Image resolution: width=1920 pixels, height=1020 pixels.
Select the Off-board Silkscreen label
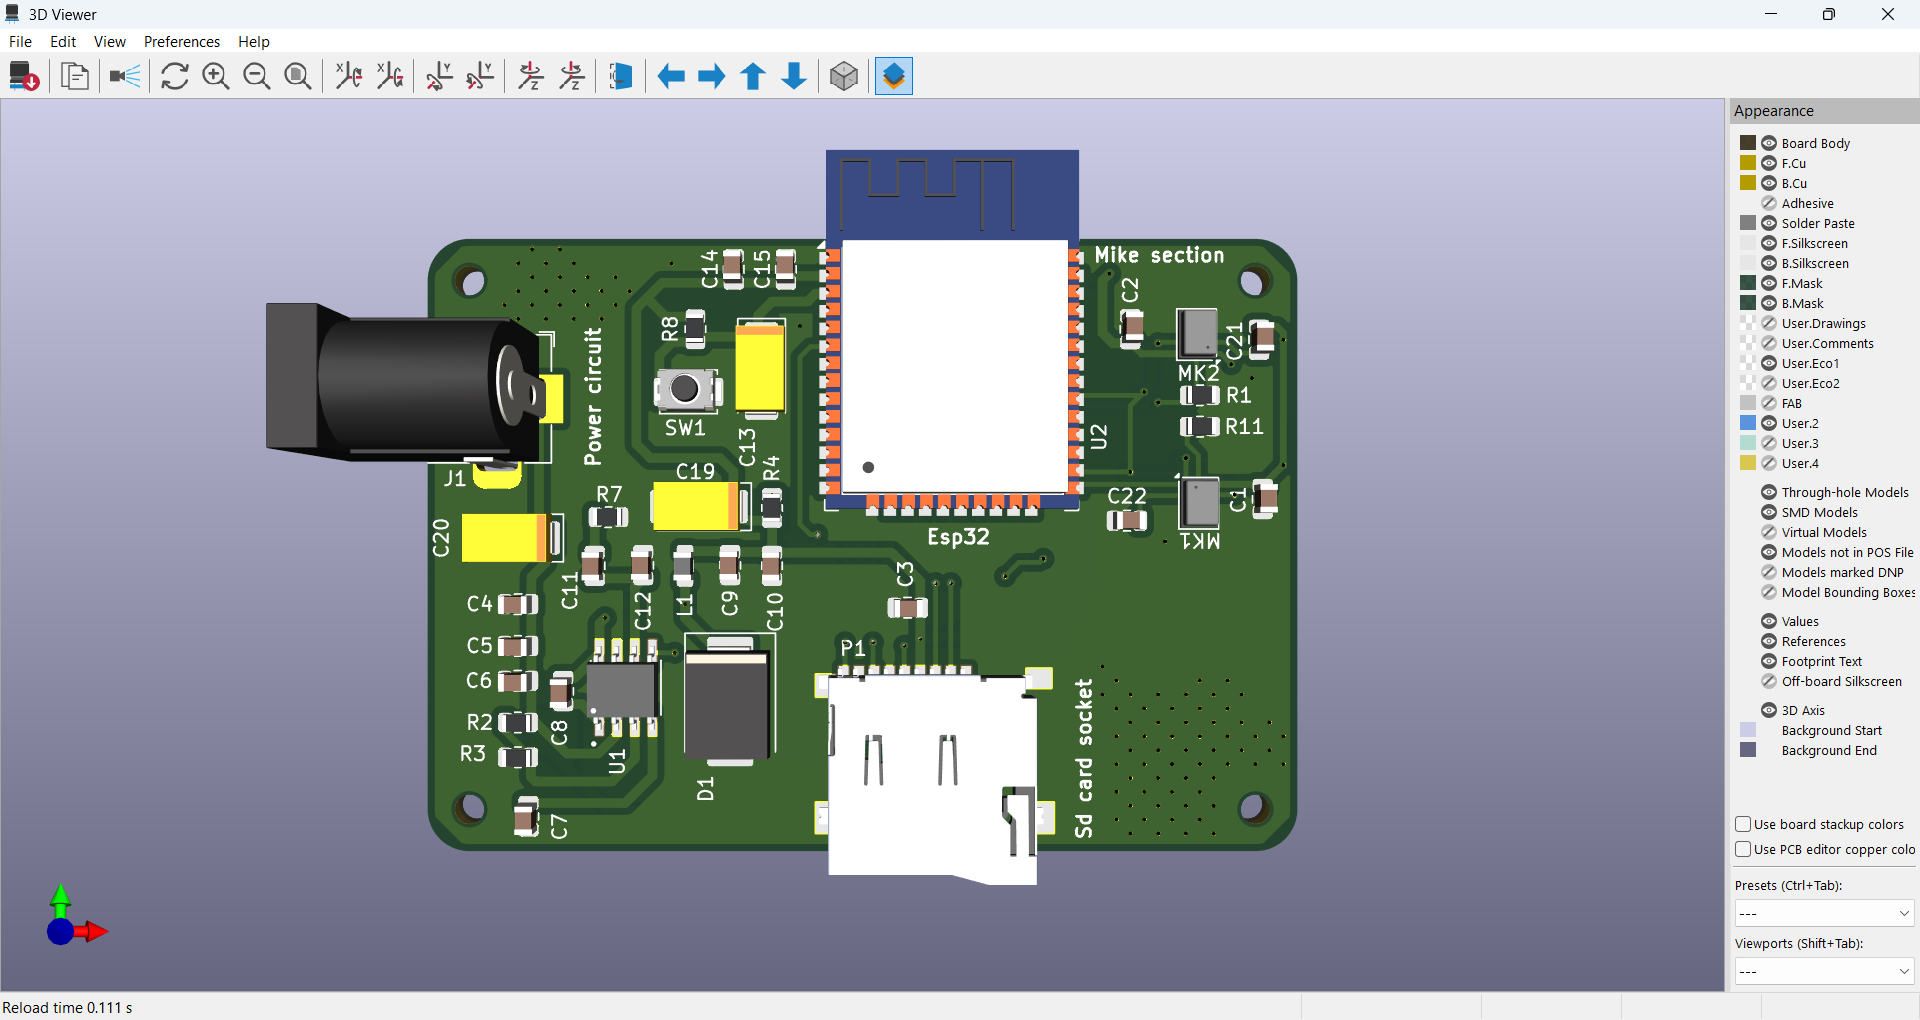1842,681
